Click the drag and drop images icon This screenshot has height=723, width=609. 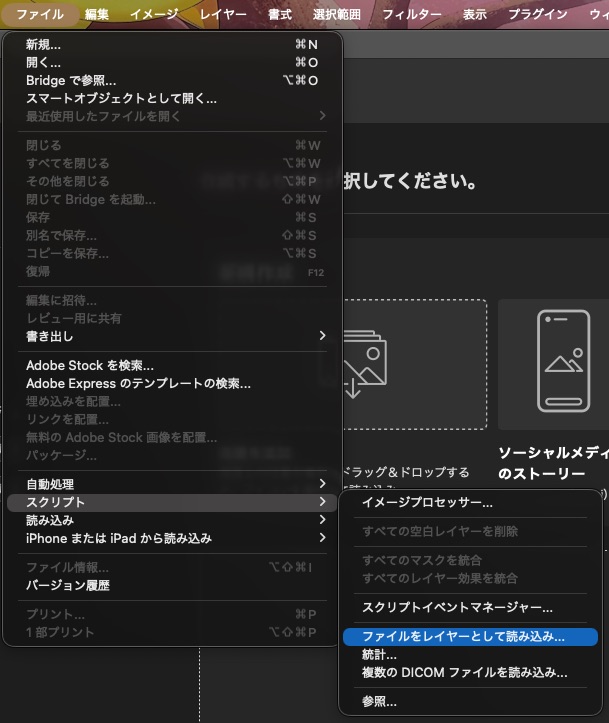click(363, 364)
